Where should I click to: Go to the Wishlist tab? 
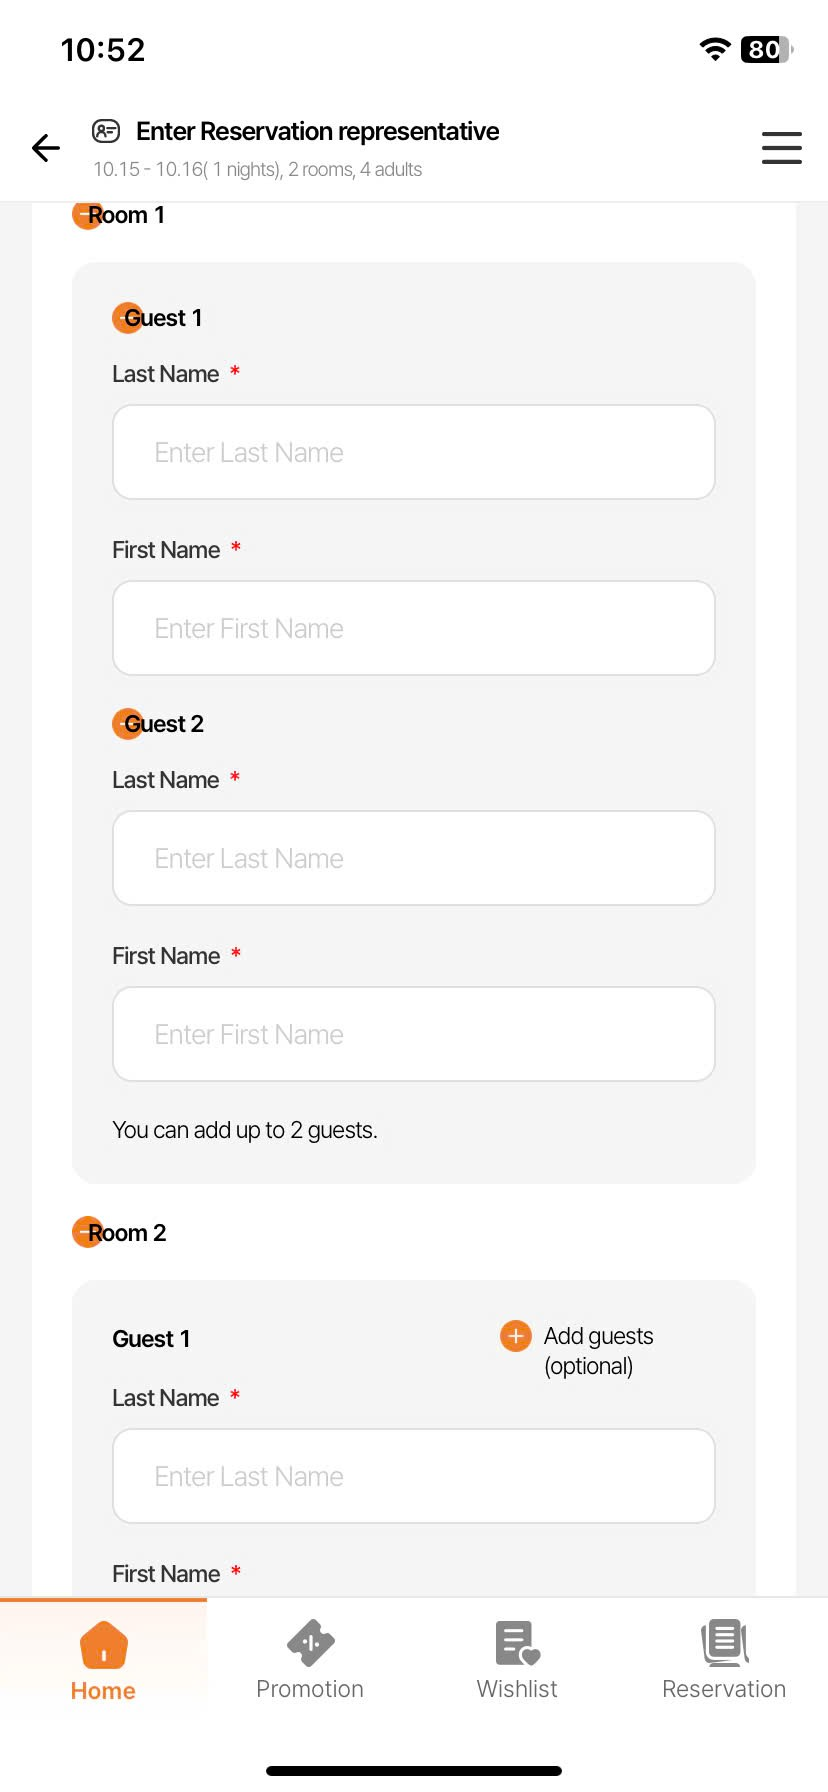coord(517,1660)
